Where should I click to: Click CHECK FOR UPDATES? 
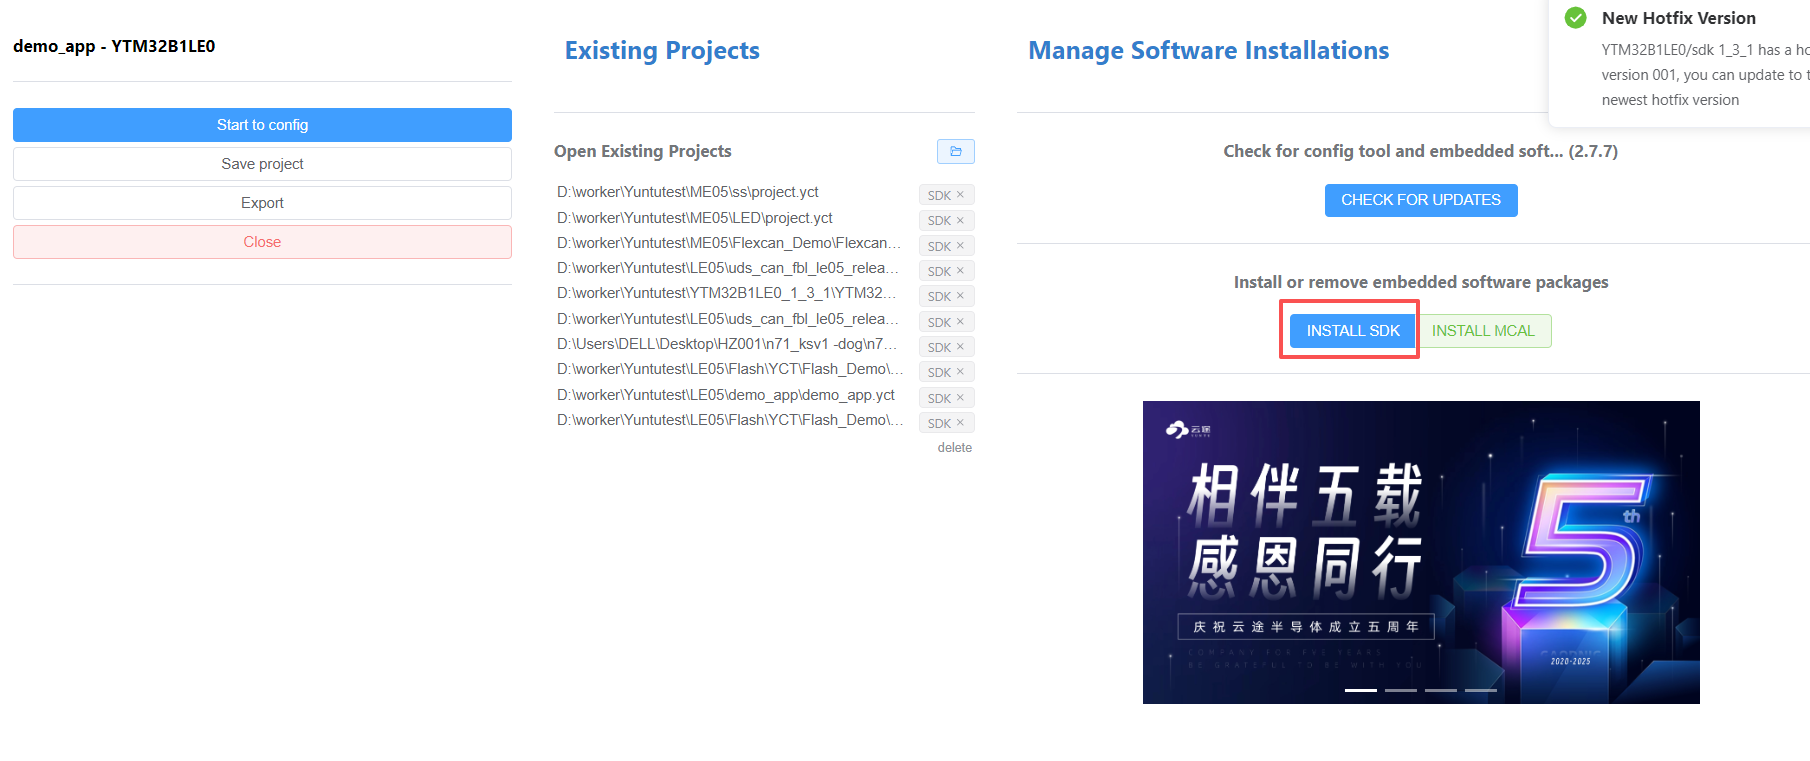point(1421,200)
